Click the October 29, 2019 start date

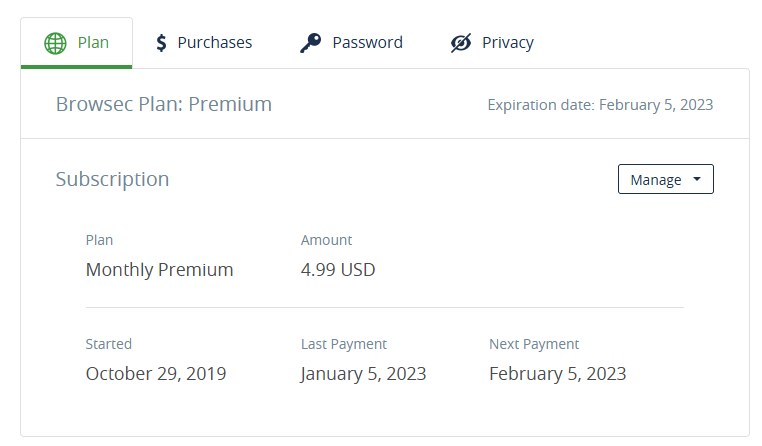(156, 374)
